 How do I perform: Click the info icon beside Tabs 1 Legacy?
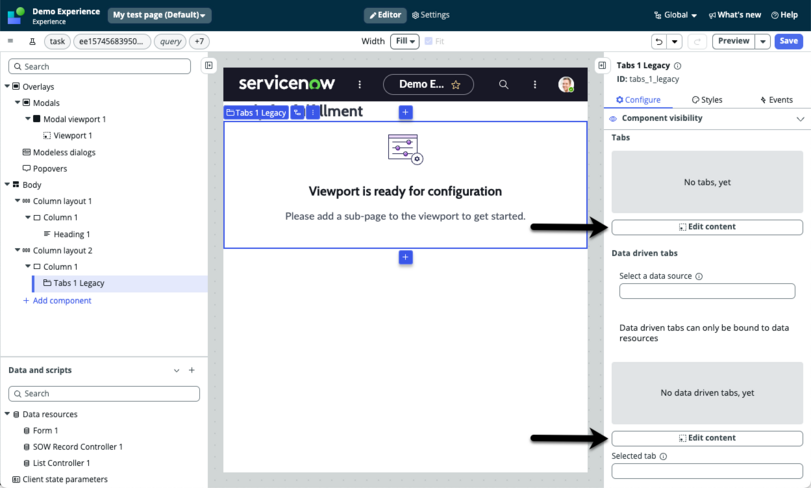pyautogui.click(x=678, y=66)
